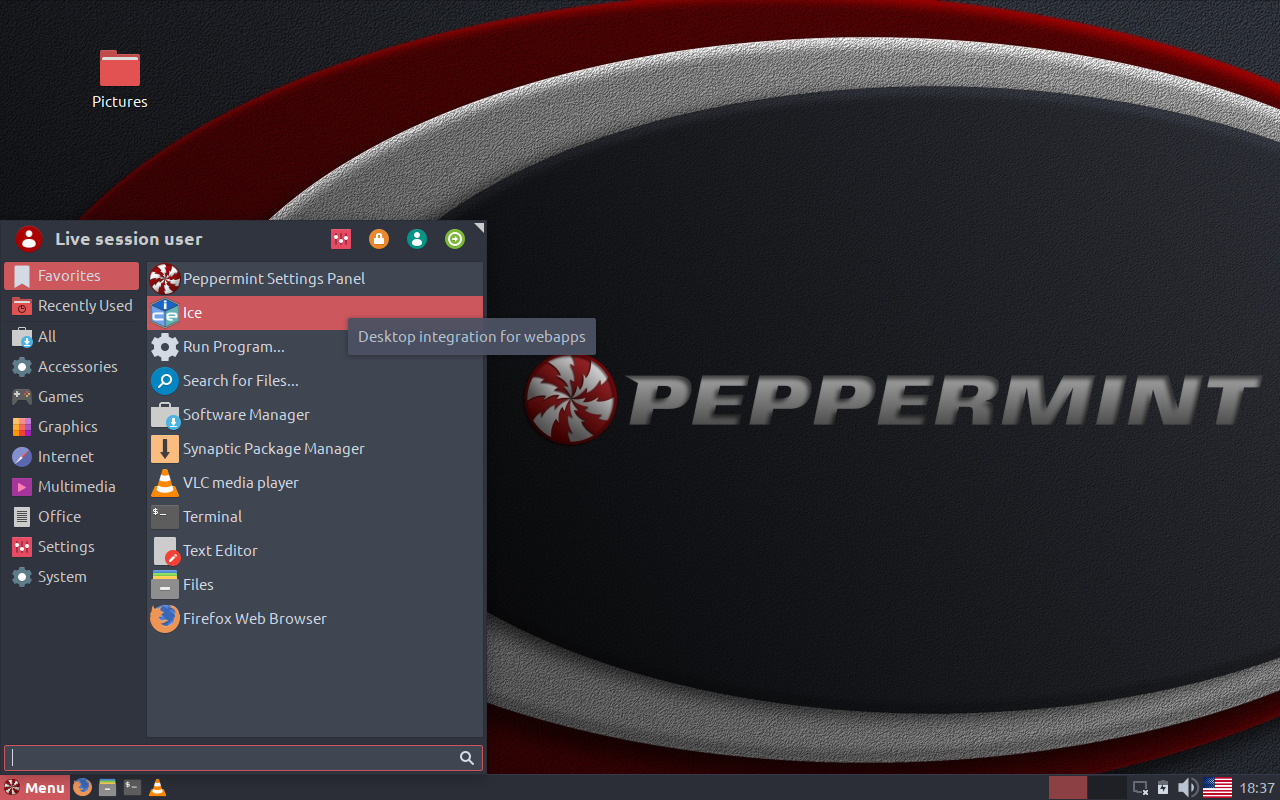The width and height of the screenshot is (1280, 800).
Task: Open the Software Manager
Action: (x=246, y=414)
